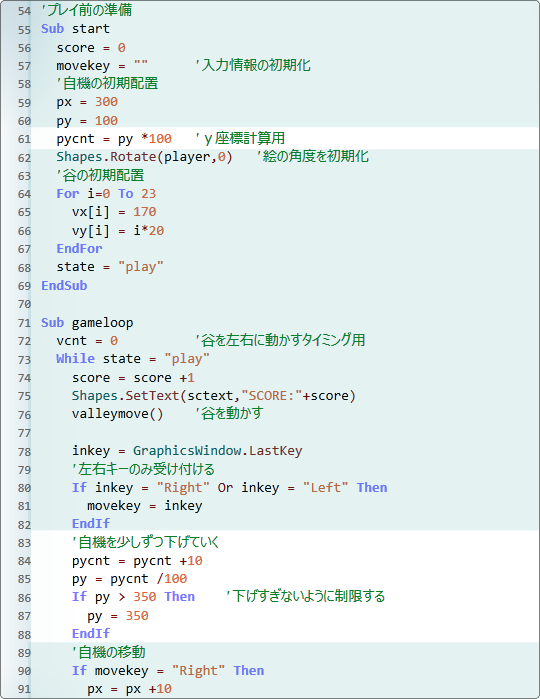Click the movekey = "" assignment

coord(102,66)
